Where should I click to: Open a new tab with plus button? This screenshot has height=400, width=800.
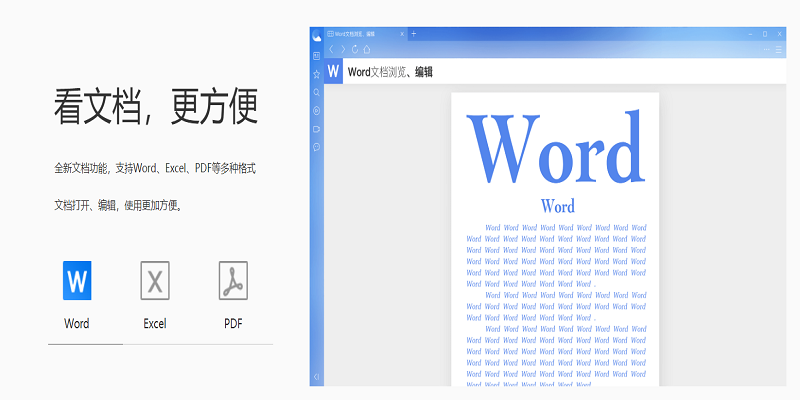(x=414, y=34)
